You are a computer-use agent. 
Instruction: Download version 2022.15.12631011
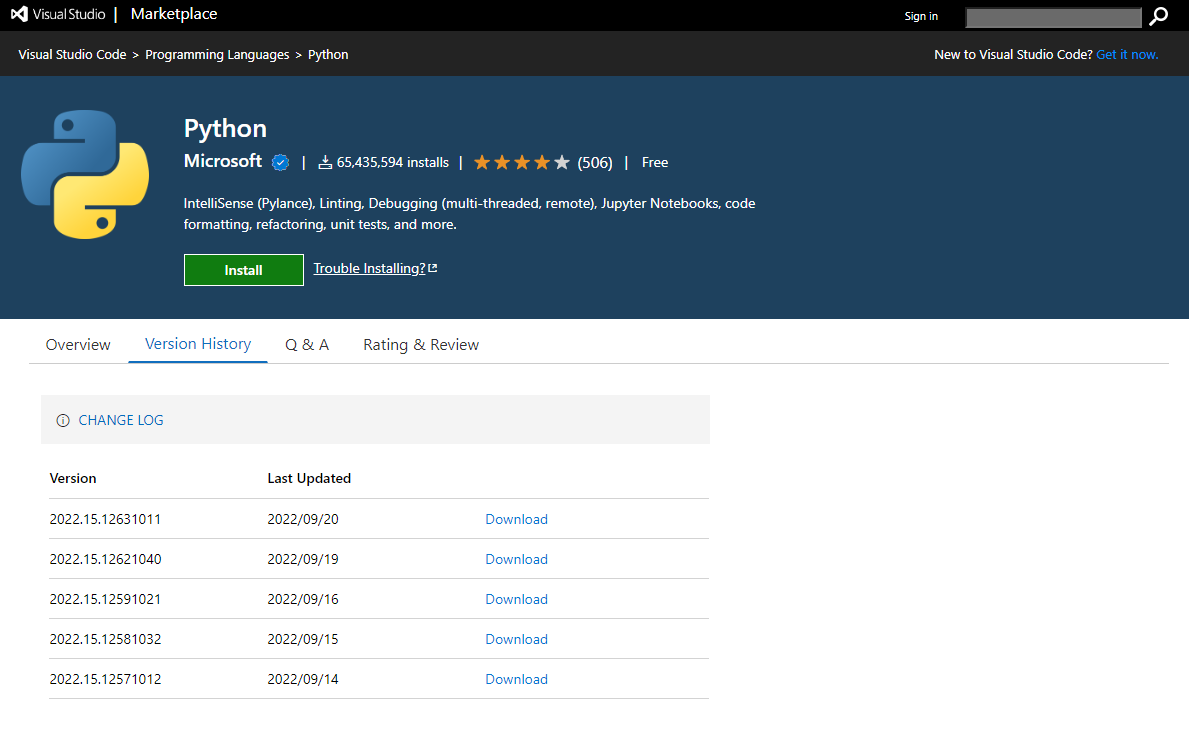pos(516,519)
